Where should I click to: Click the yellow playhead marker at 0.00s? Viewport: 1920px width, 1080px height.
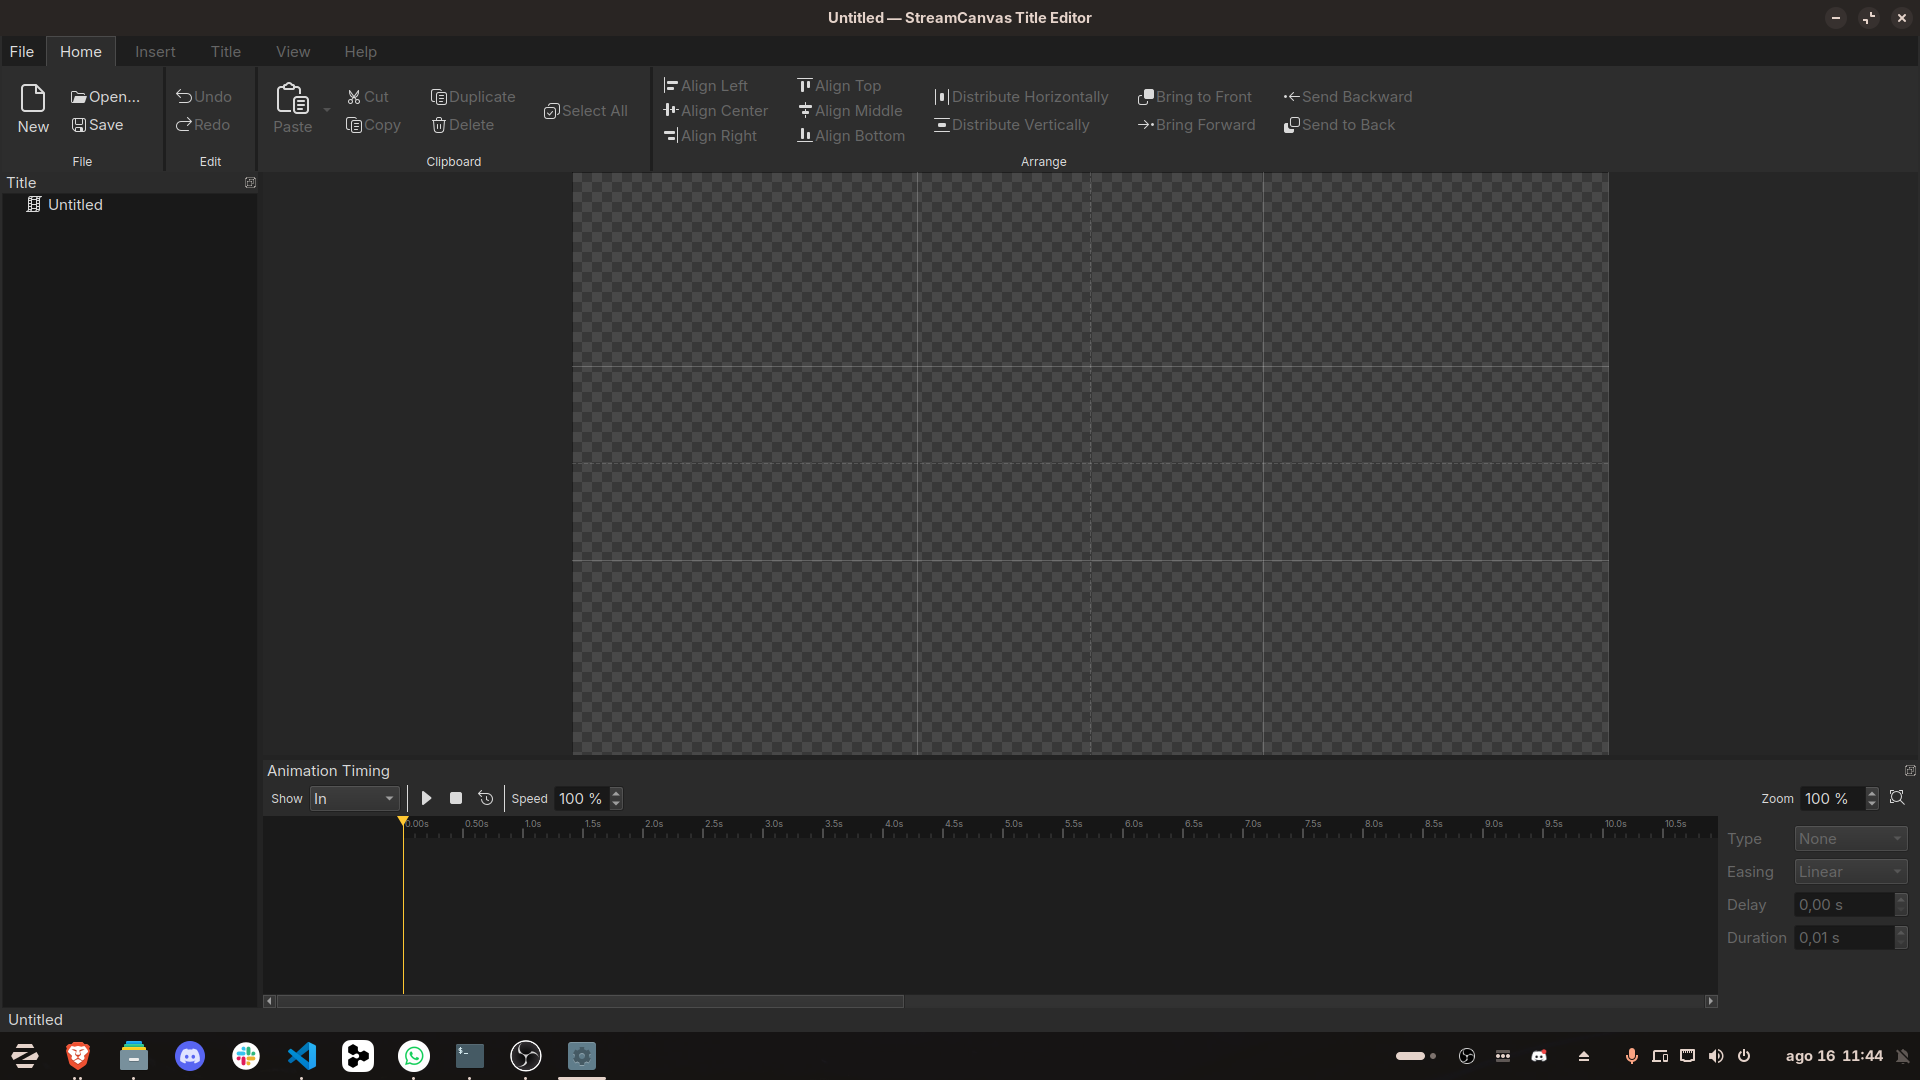coord(403,821)
